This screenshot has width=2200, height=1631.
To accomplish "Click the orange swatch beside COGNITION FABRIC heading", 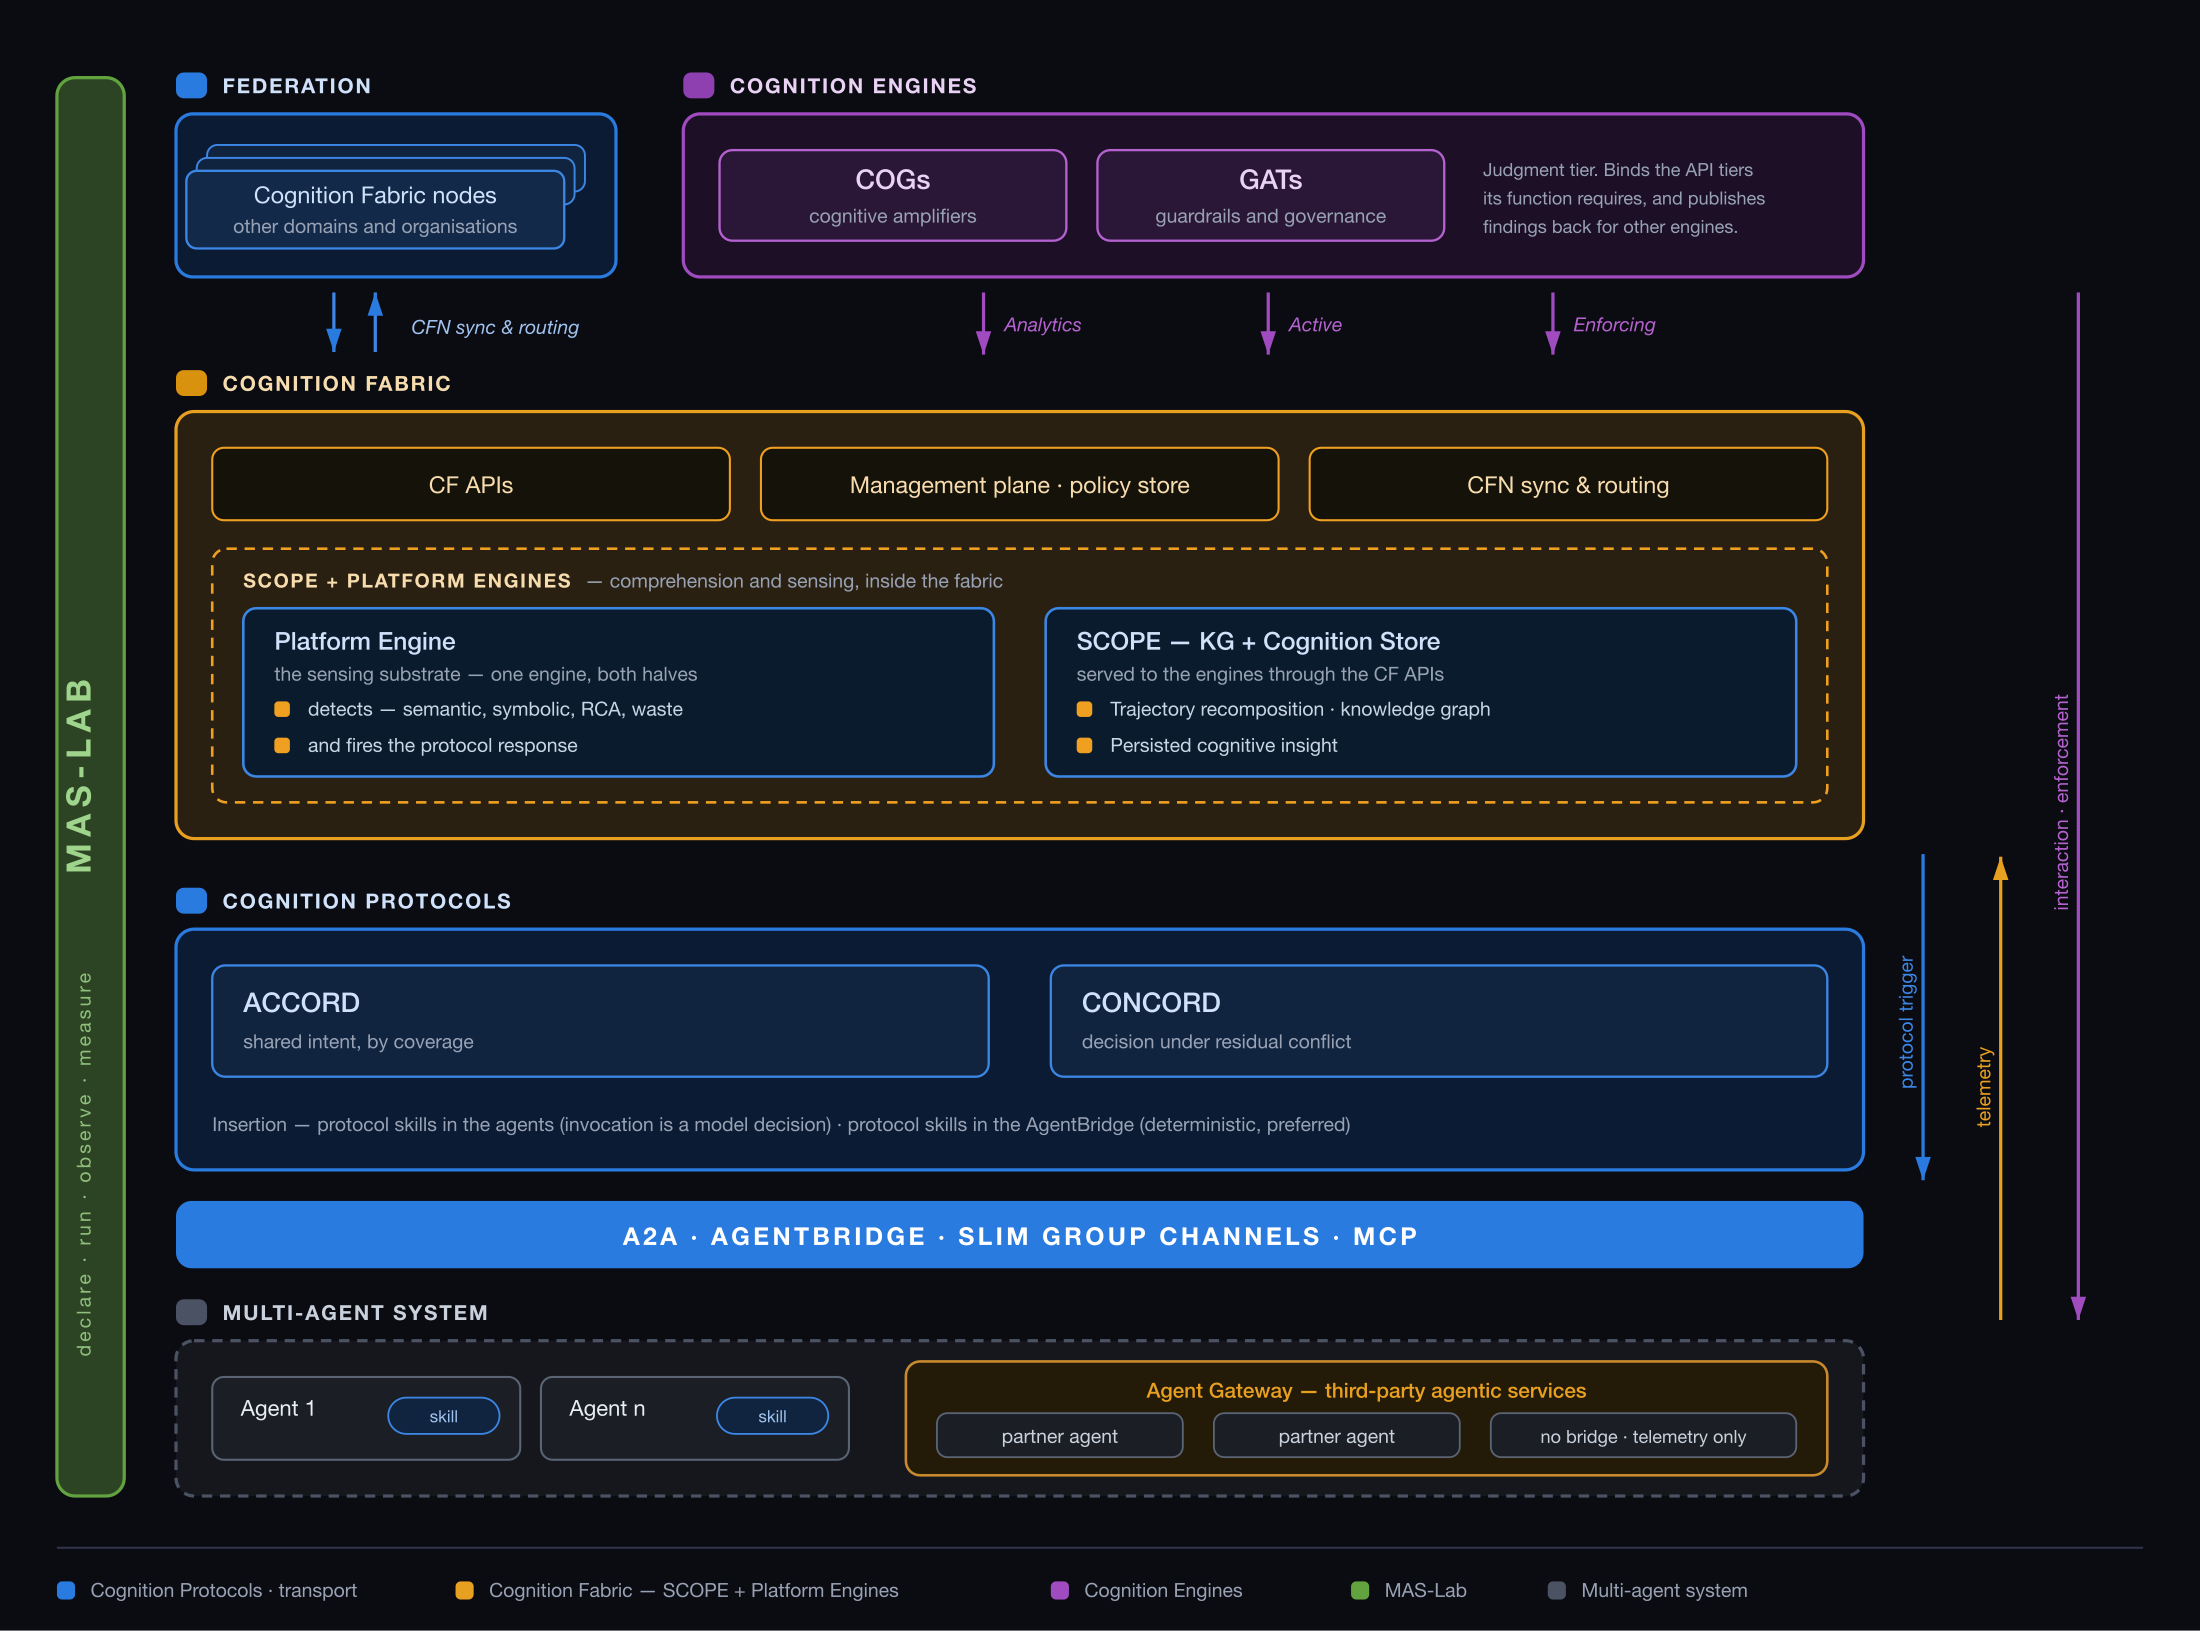I will tap(191, 383).
